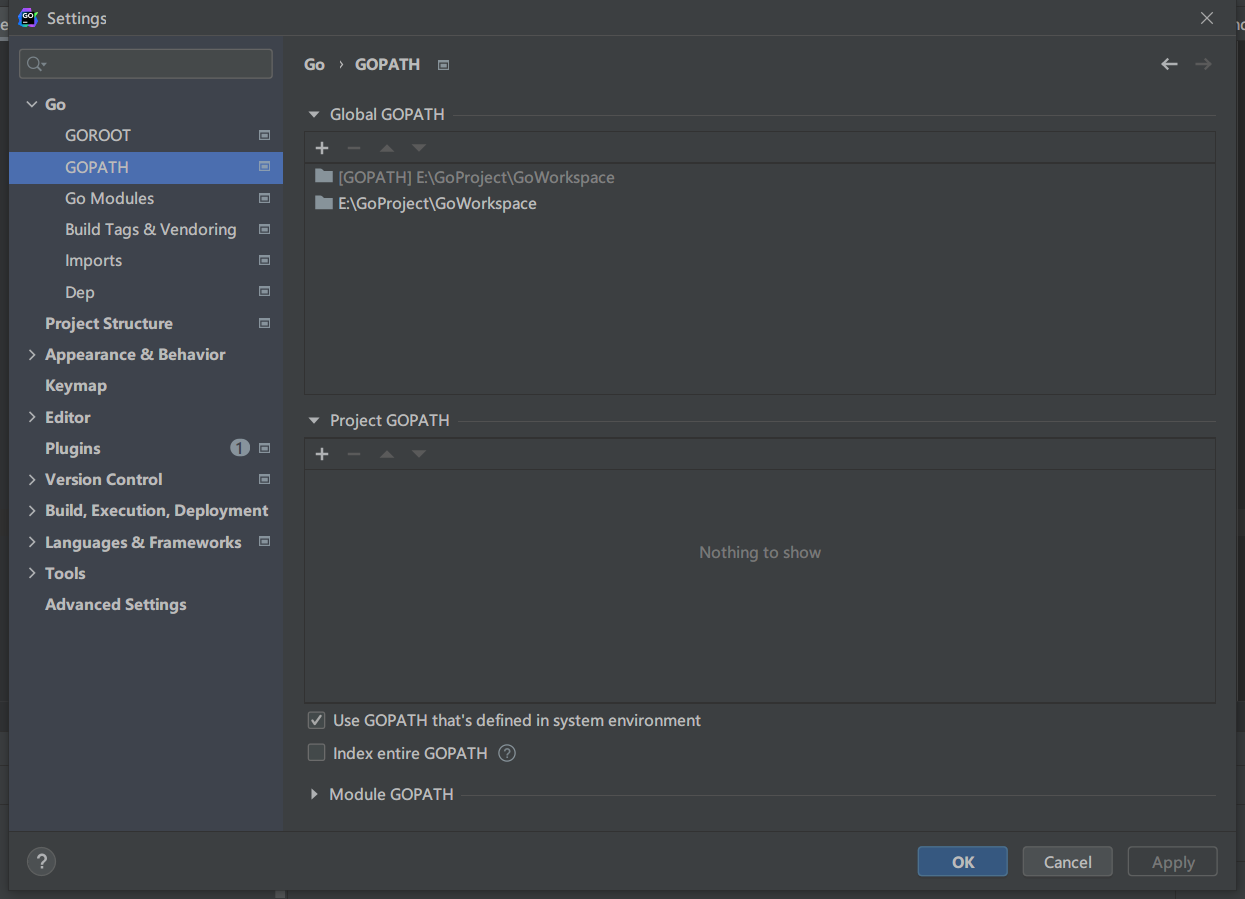Expand the Module GOPATH section

tap(314, 794)
